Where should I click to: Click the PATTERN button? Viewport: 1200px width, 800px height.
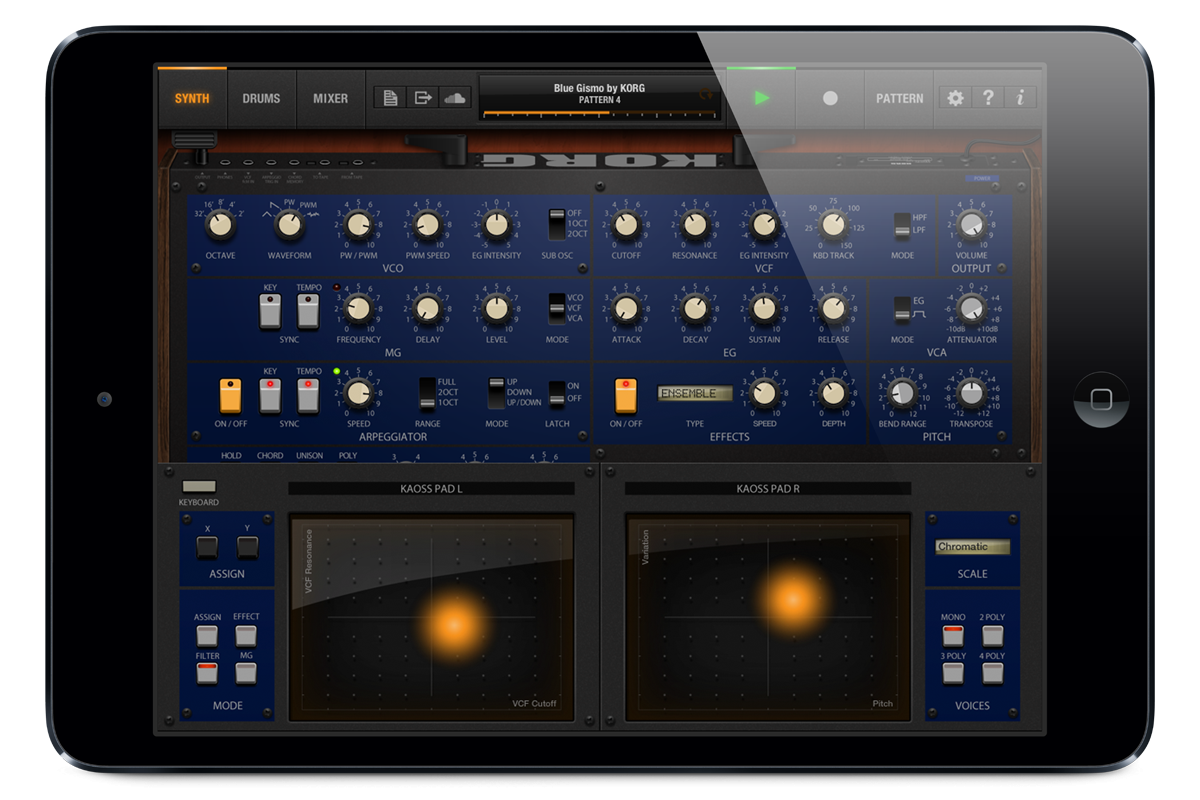pyautogui.click(x=899, y=98)
